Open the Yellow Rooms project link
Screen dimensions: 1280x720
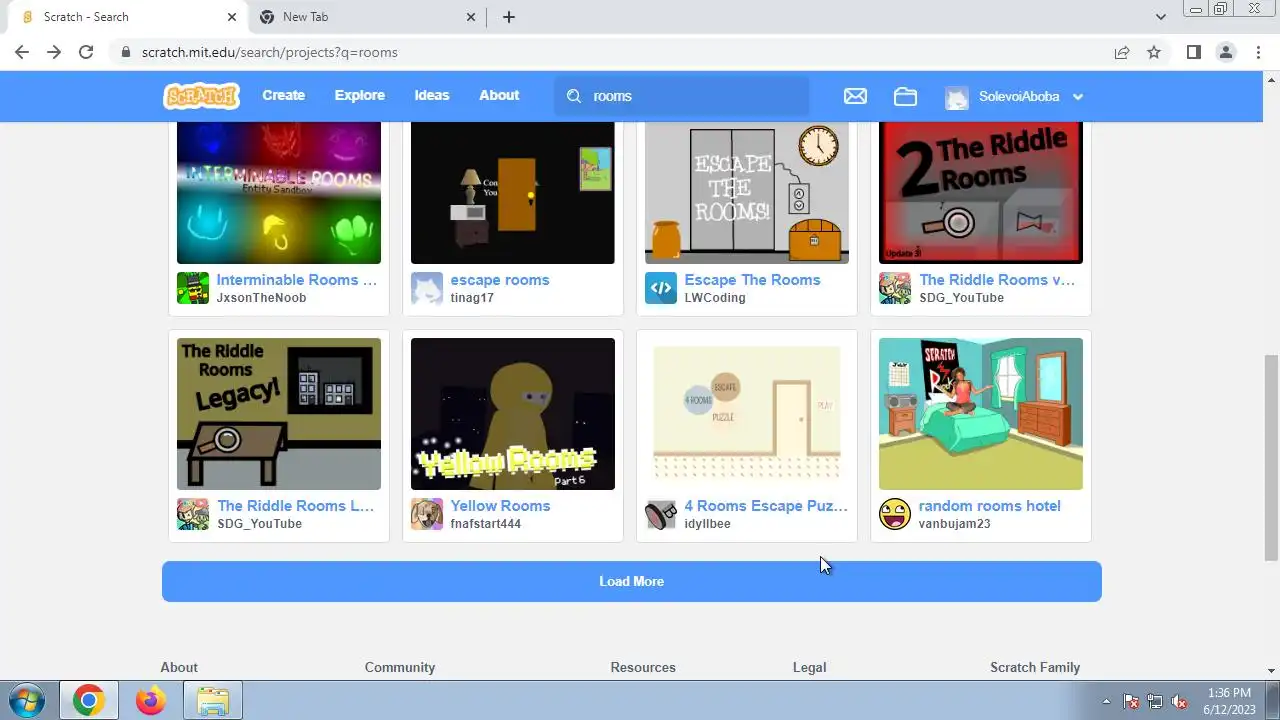click(x=500, y=506)
